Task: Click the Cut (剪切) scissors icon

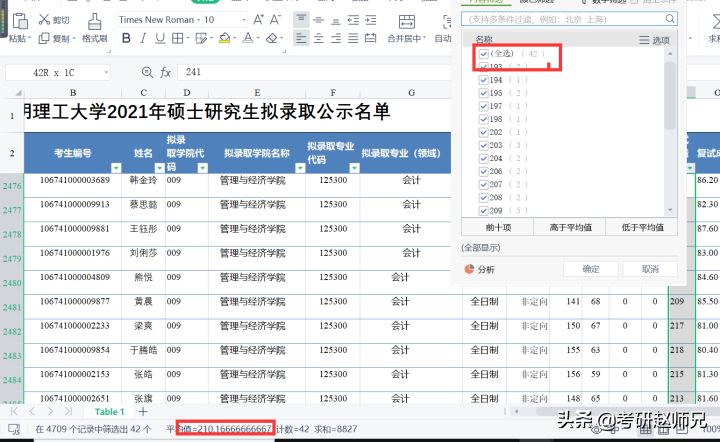Action: 44,19
